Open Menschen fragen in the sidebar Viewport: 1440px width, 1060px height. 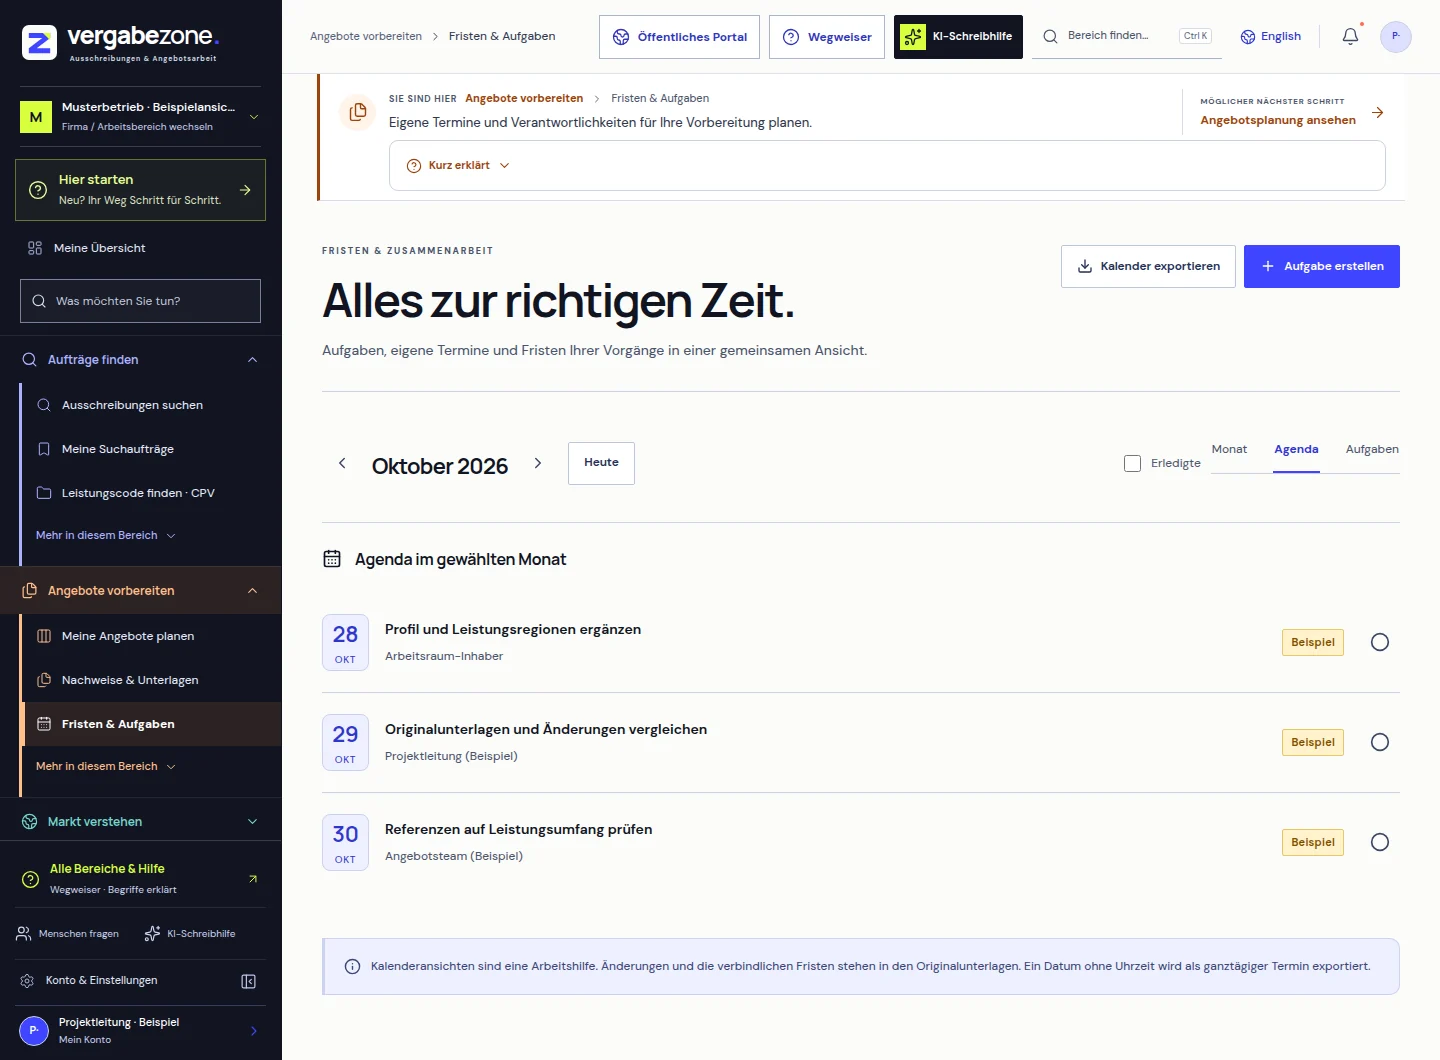pyautogui.click(x=68, y=934)
